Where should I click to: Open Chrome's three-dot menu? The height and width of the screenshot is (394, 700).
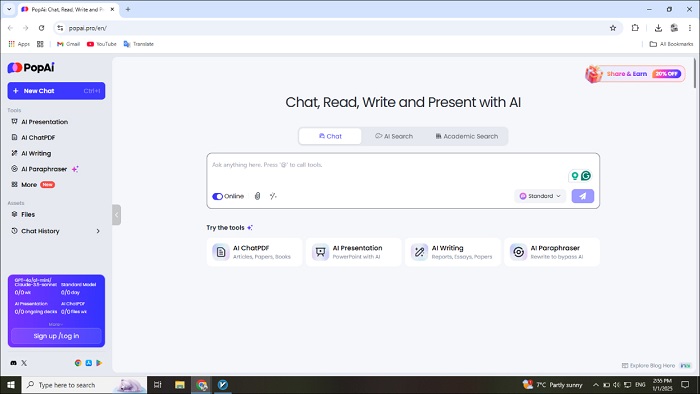(x=690, y=28)
